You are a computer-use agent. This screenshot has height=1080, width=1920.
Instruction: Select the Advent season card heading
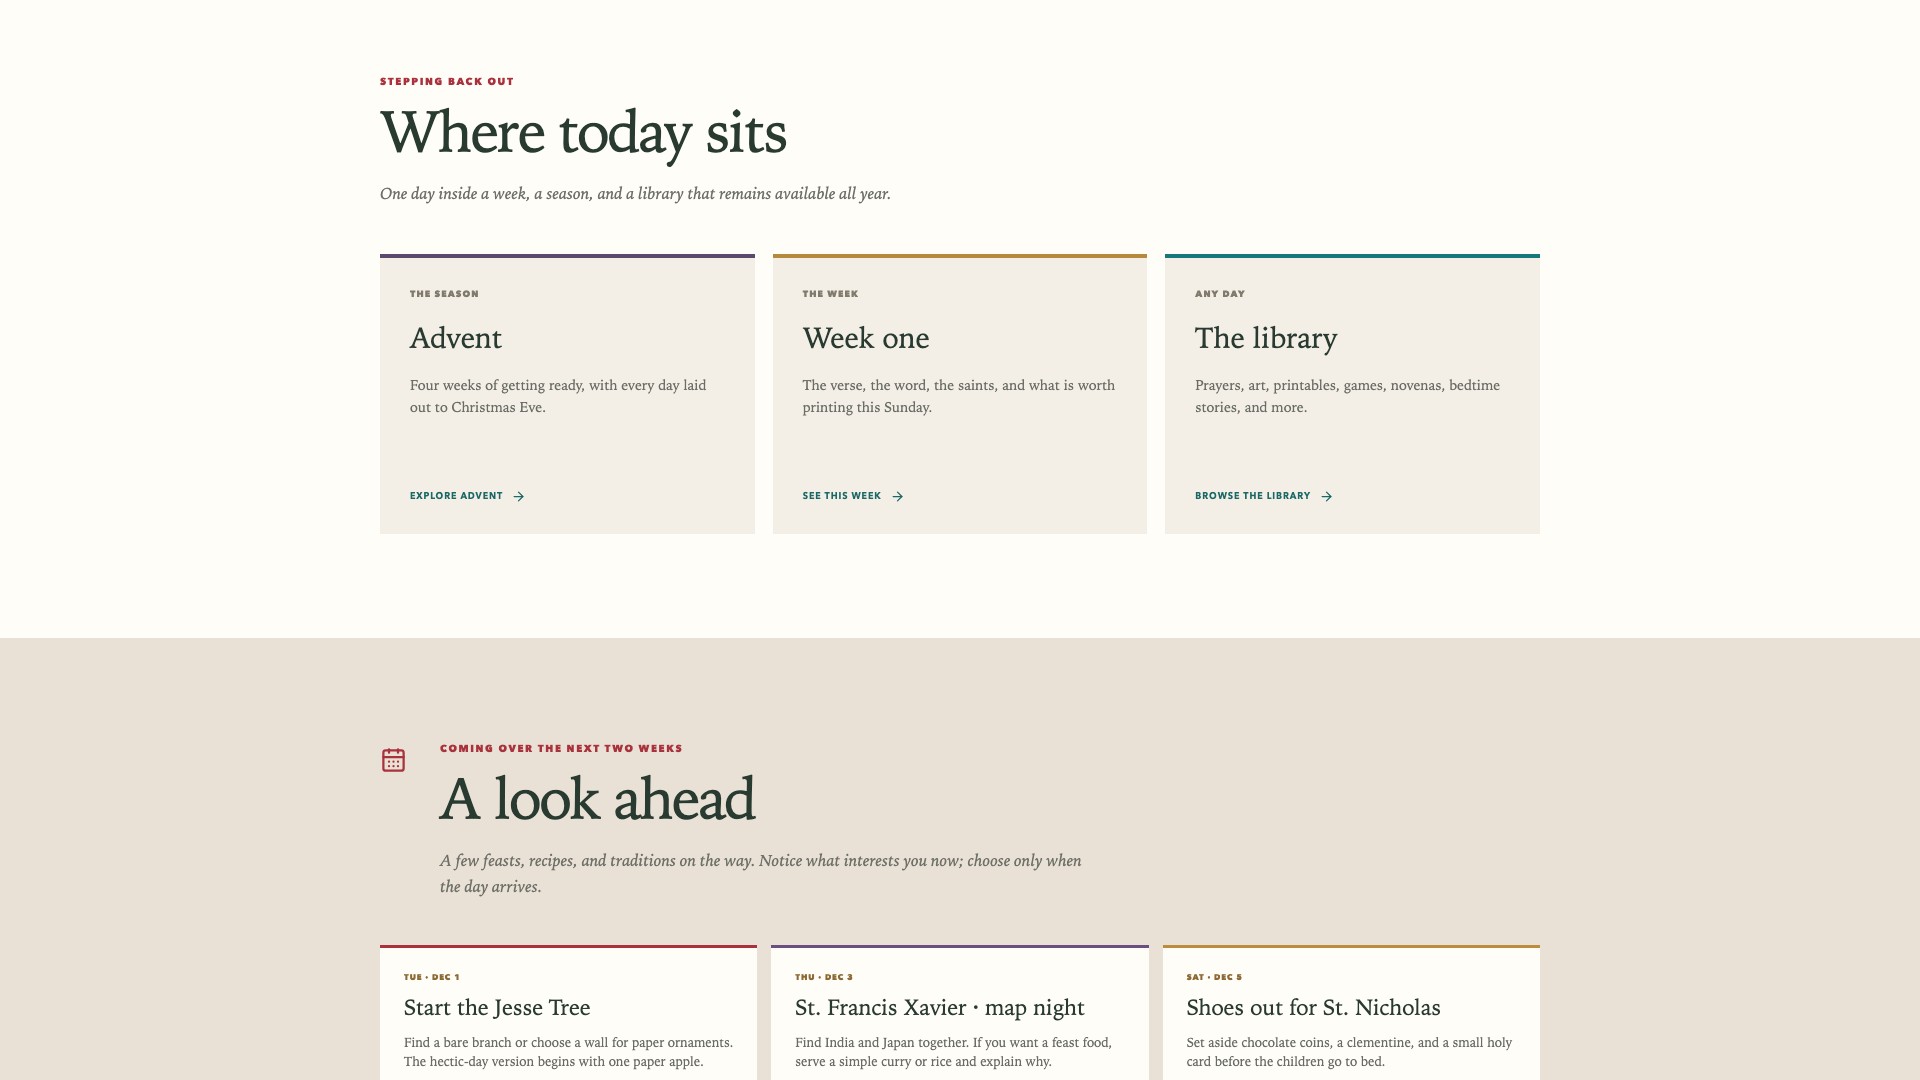[456, 338]
